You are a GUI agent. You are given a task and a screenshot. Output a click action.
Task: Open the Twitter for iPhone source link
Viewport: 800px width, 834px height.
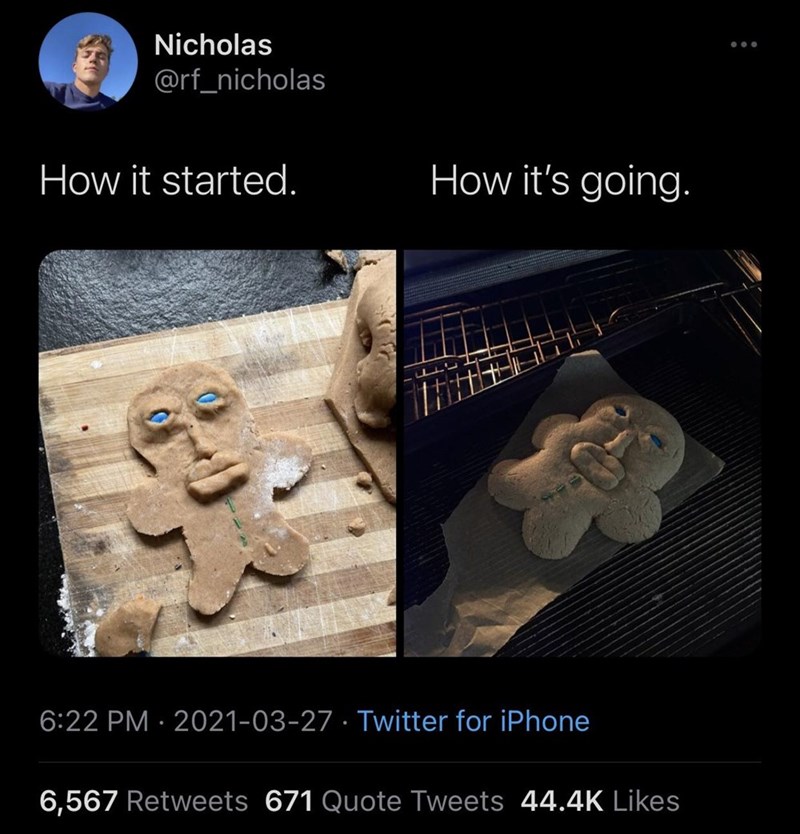(x=473, y=720)
